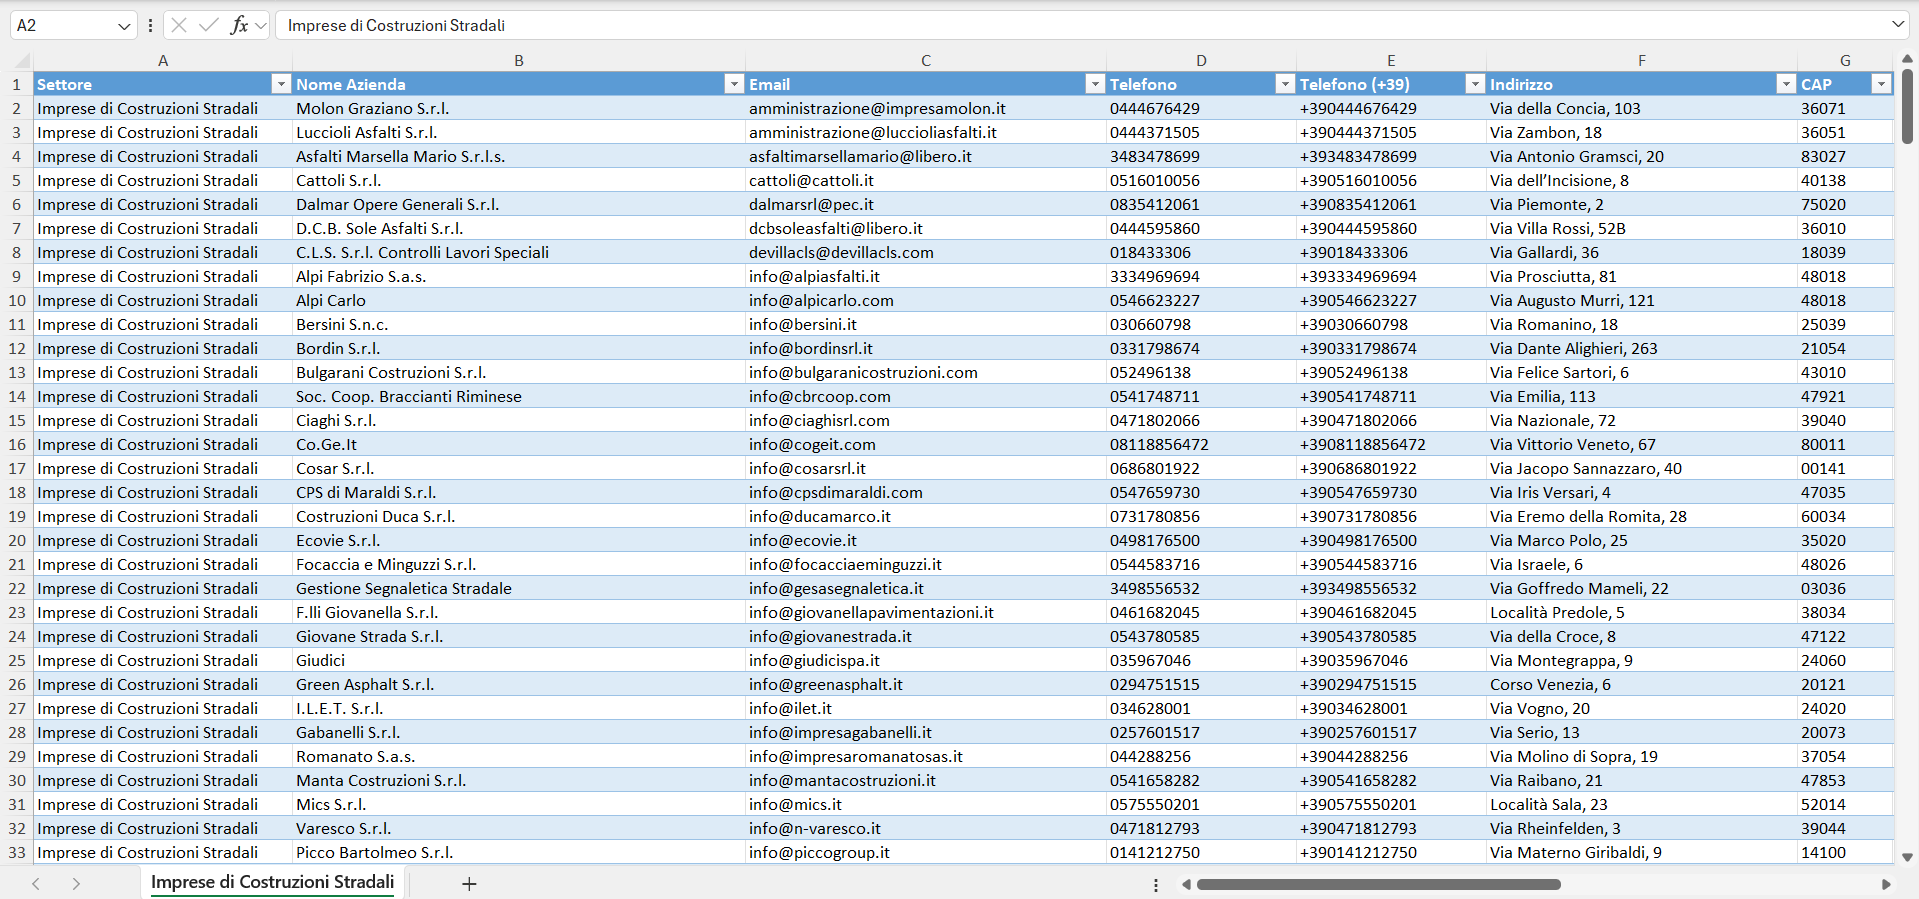Expand the formula bar with chevron
Viewport: 1919px width, 899px height.
click(x=1897, y=24)
